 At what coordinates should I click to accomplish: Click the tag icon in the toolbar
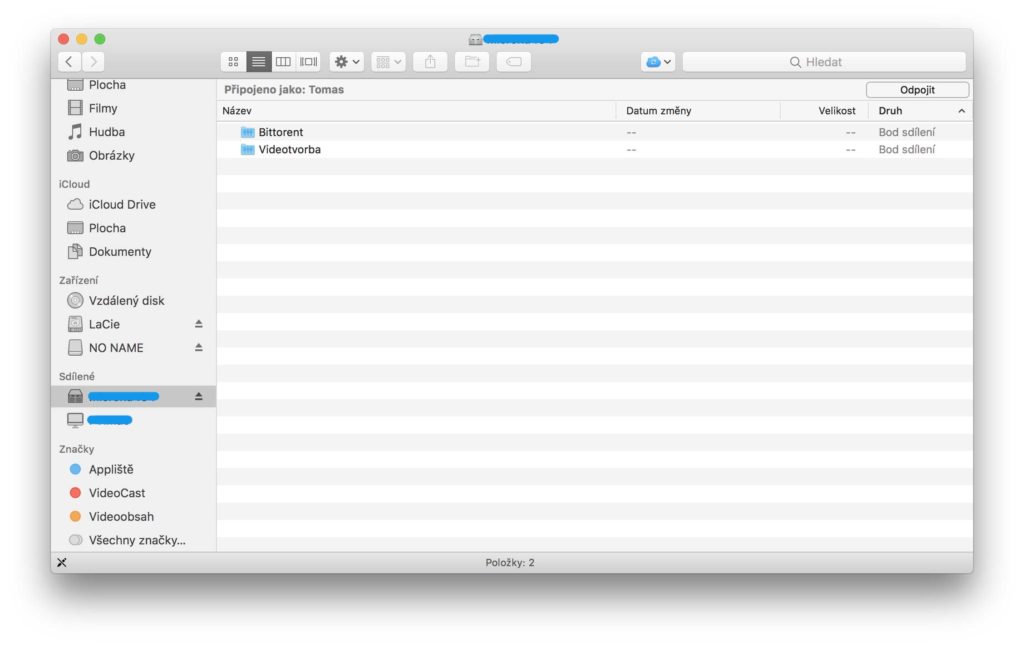pos(512,61)
